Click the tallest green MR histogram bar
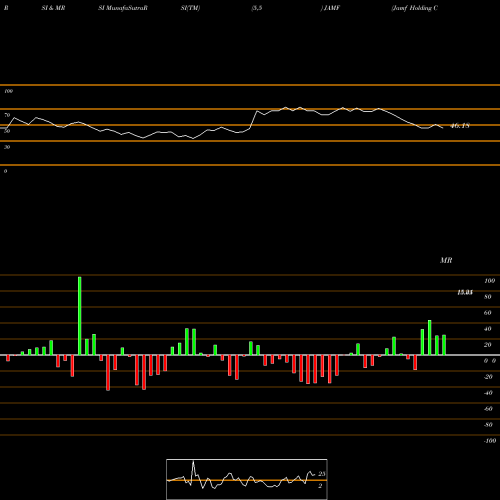Viewport: 500px width, 500px height. click(x=80, y=316)
